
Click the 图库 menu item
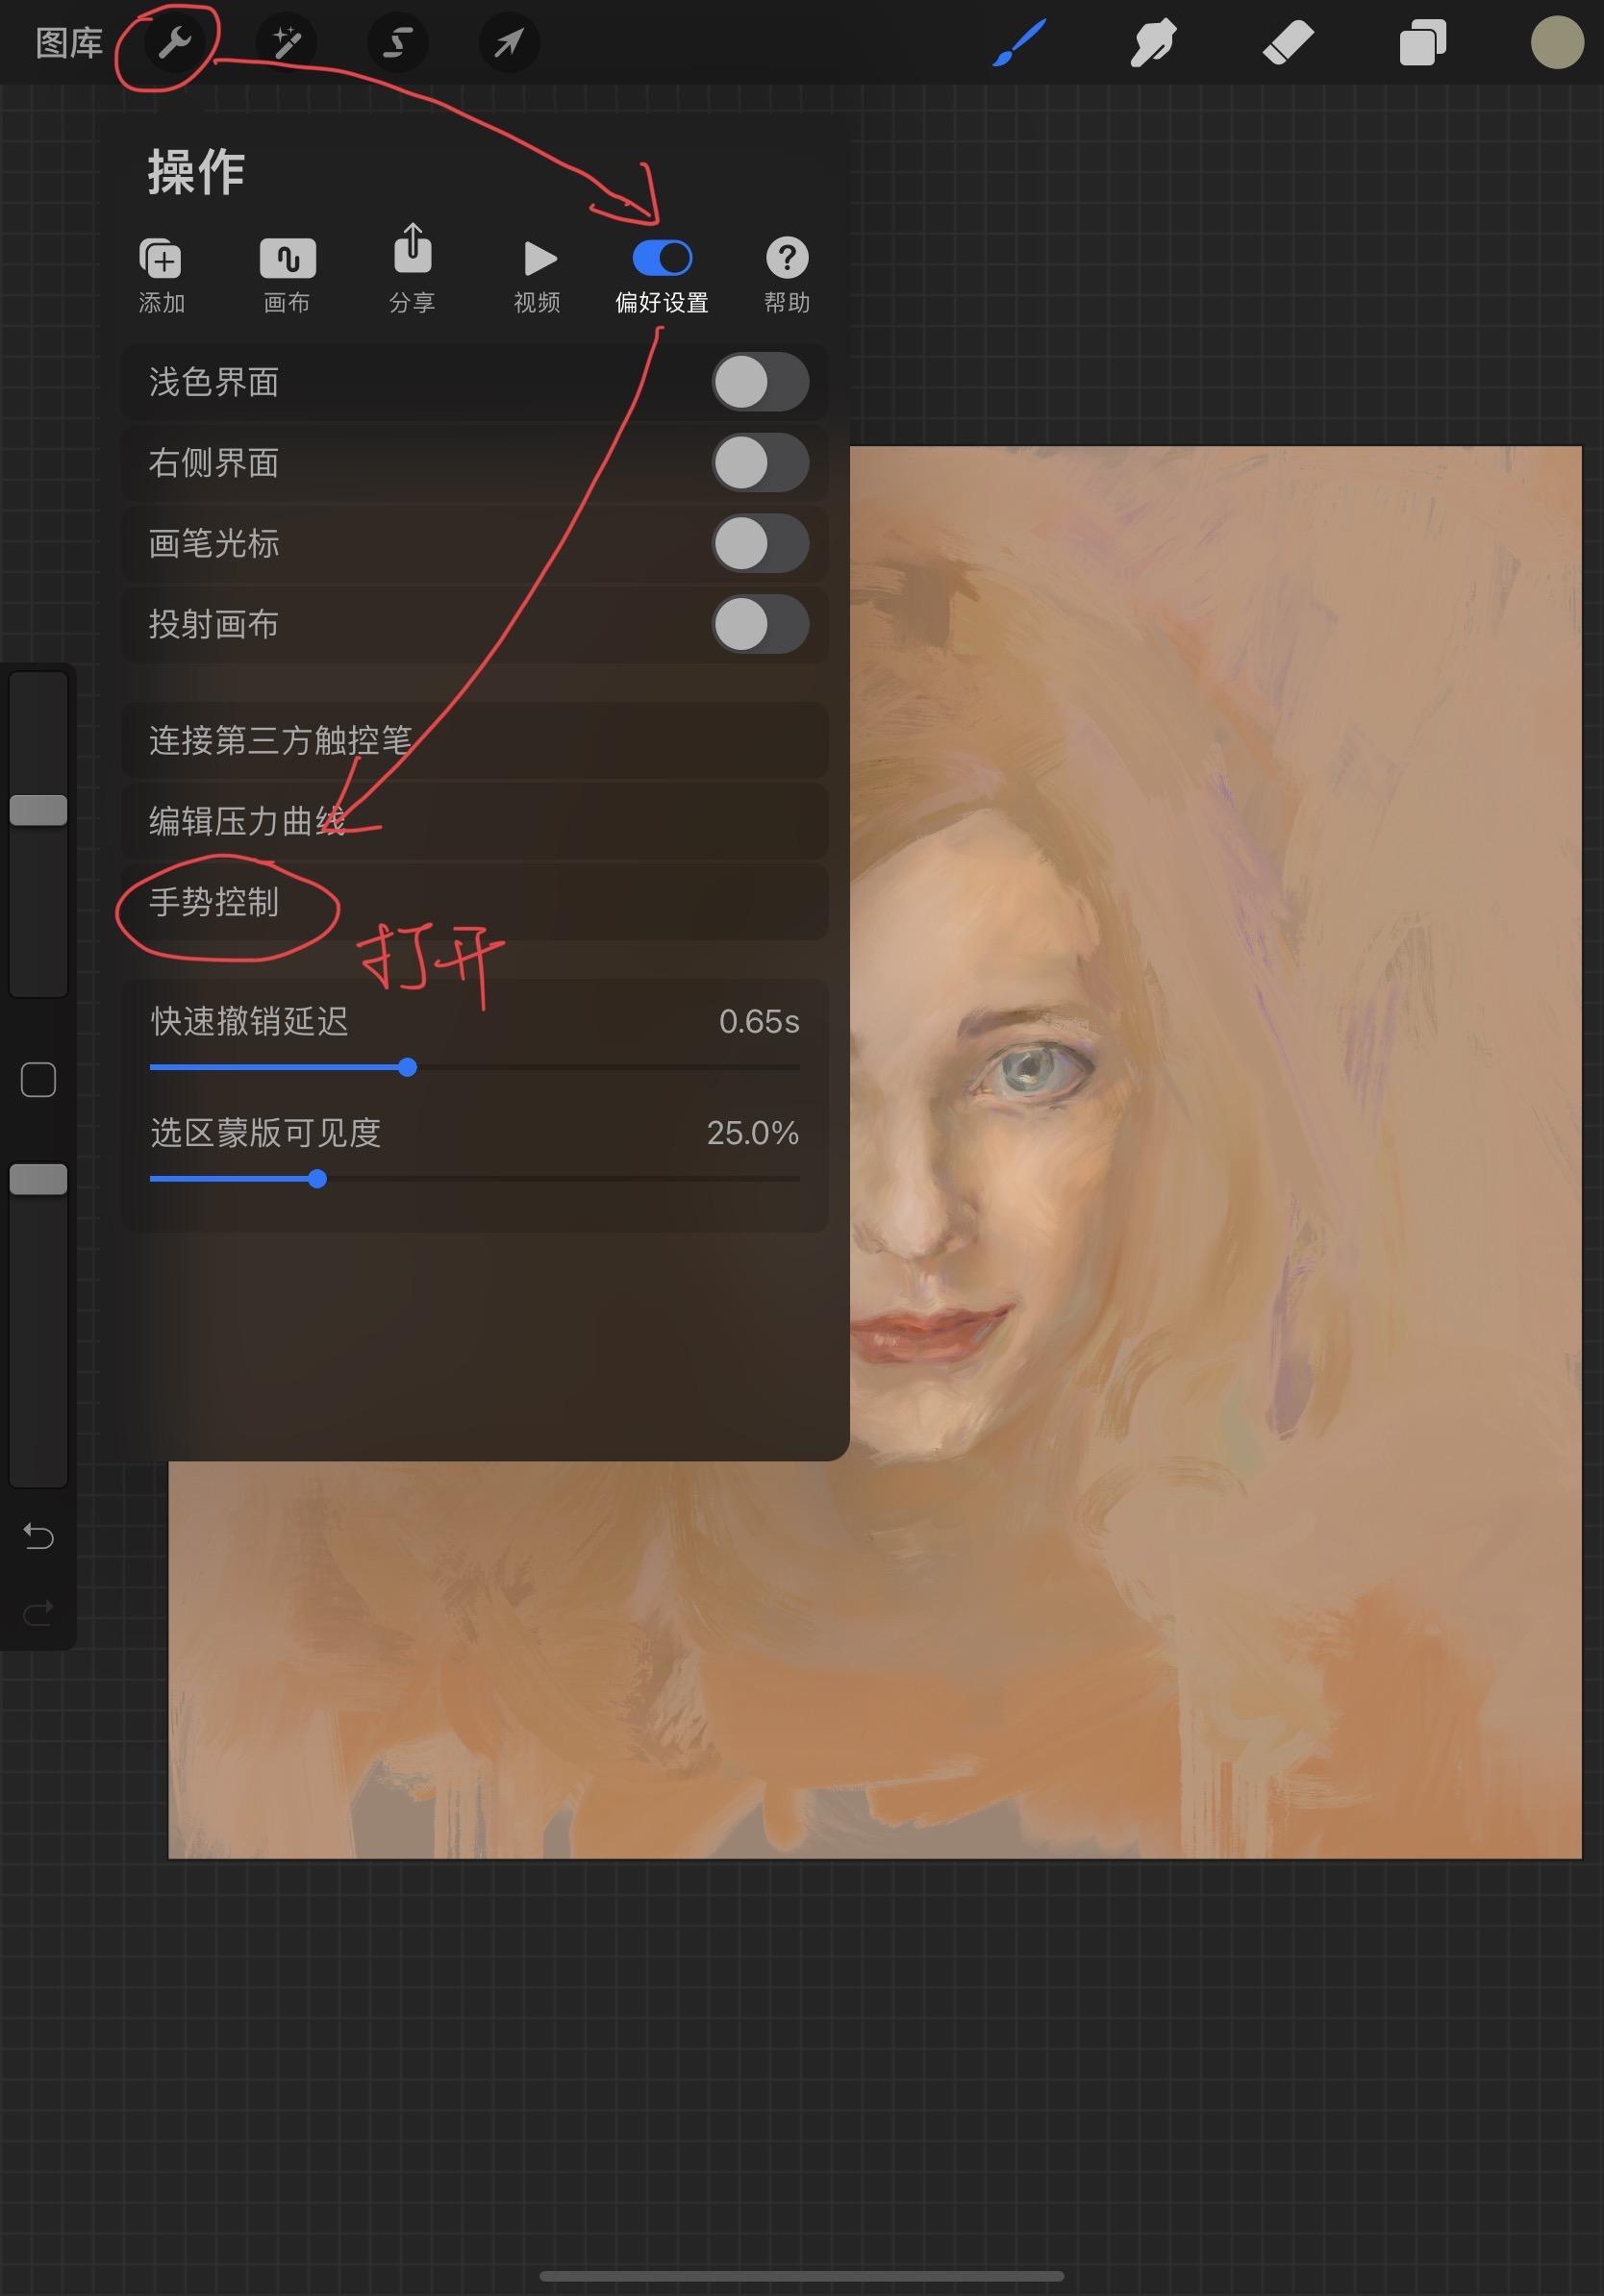pyautogui.click(x=67, y=42)
